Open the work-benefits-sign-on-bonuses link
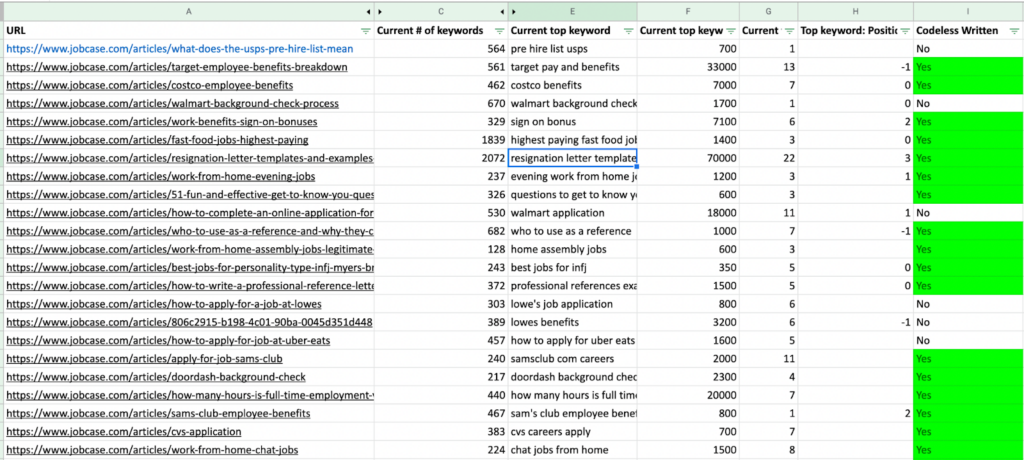Viewport: 1024px width, 460px height. [161, 122]
